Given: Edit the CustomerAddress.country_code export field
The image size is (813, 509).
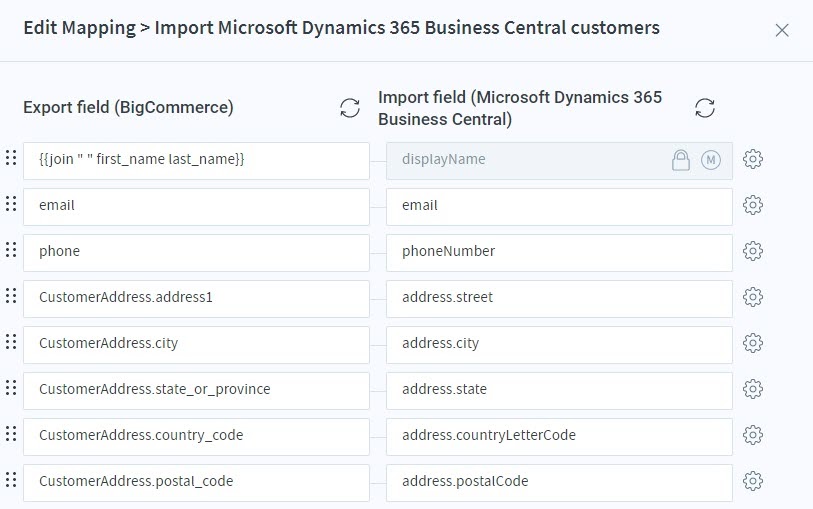Looking at the screenshot, I should pyautogui.click(x=196, y=437).
